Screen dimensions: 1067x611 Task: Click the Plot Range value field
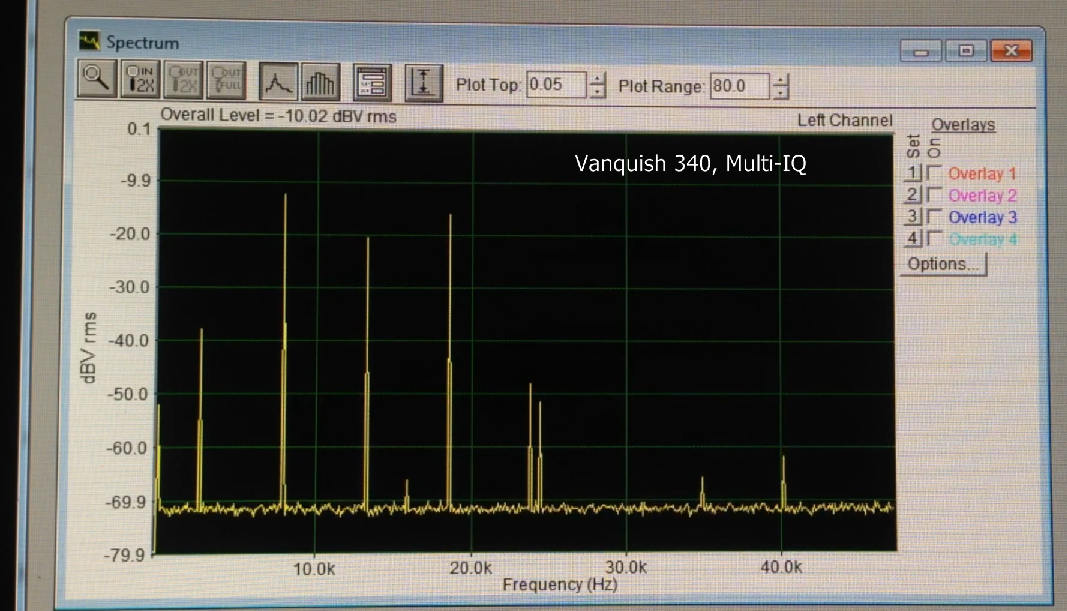(x=740, y=86)
